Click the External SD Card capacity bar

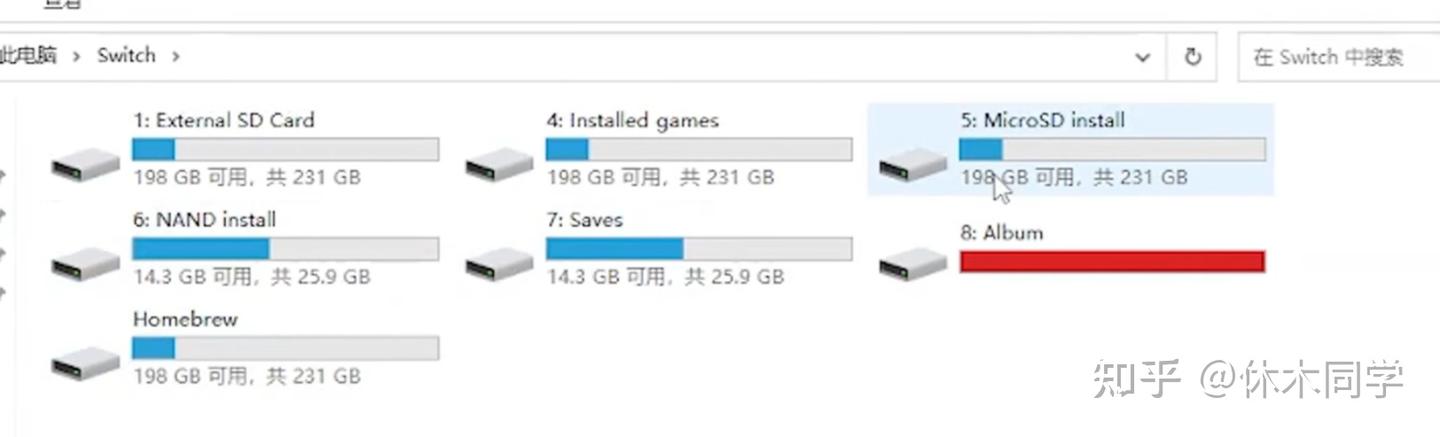point(285,150)
